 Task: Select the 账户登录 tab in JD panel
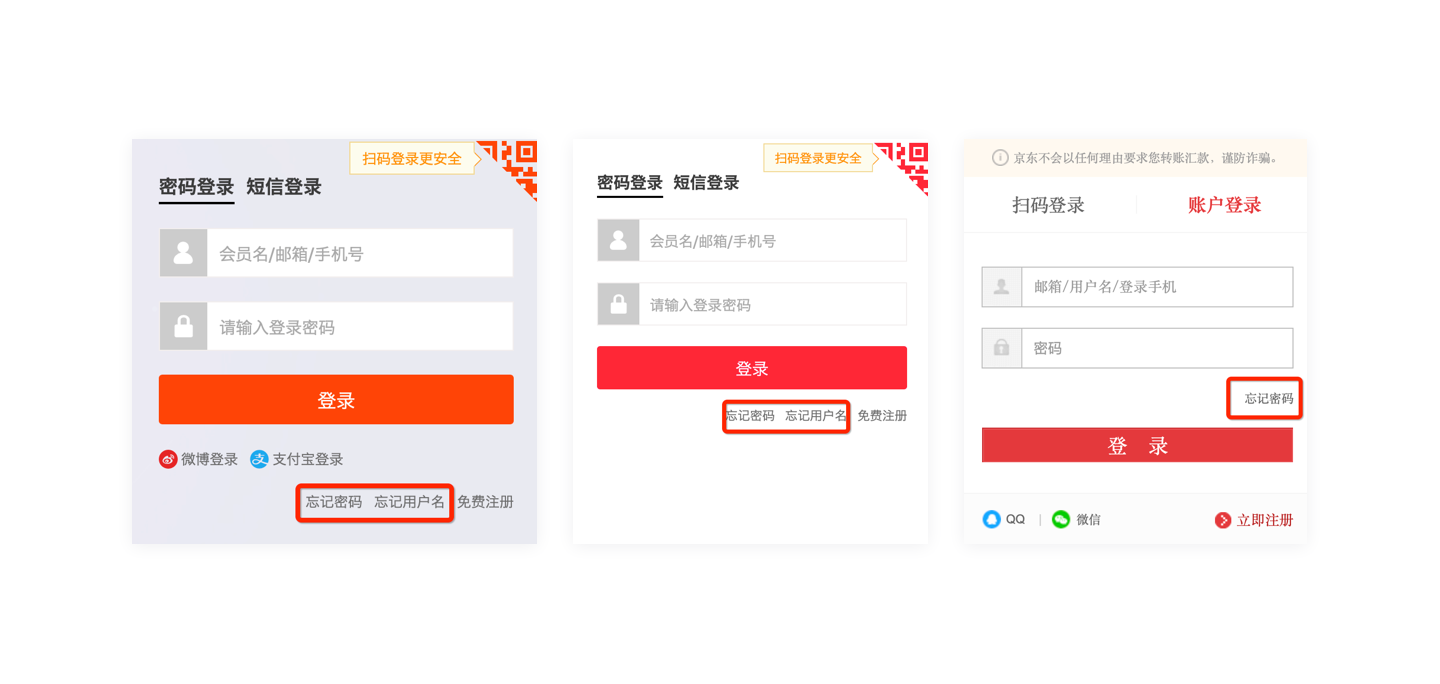pyautogui.click(x=1224, y=205)
